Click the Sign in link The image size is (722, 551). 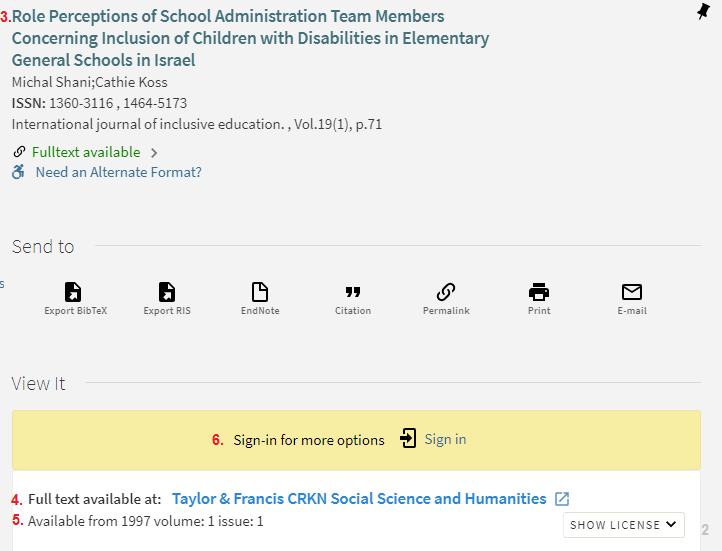[x=445, y=439]
